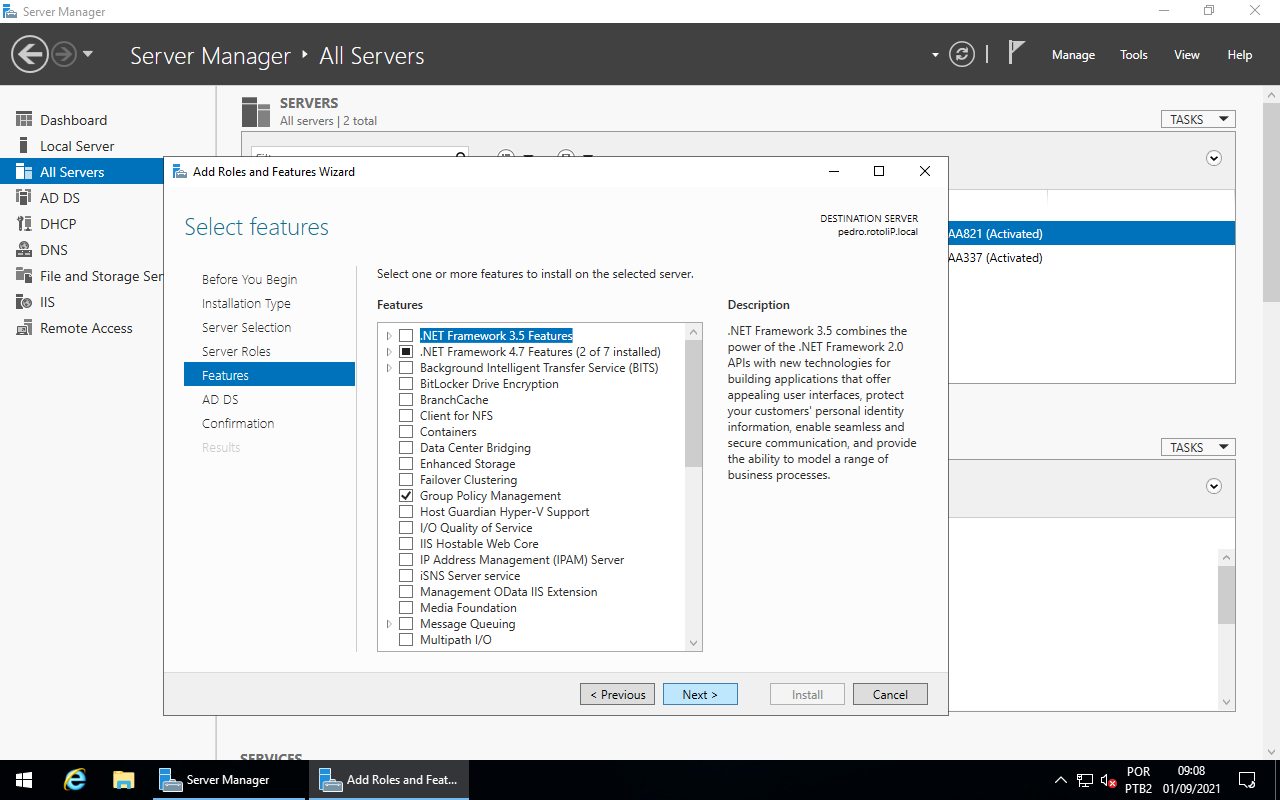Click the refresh icon in Server Manager toolbar
1280x800 pixels.
pos(962,54)
